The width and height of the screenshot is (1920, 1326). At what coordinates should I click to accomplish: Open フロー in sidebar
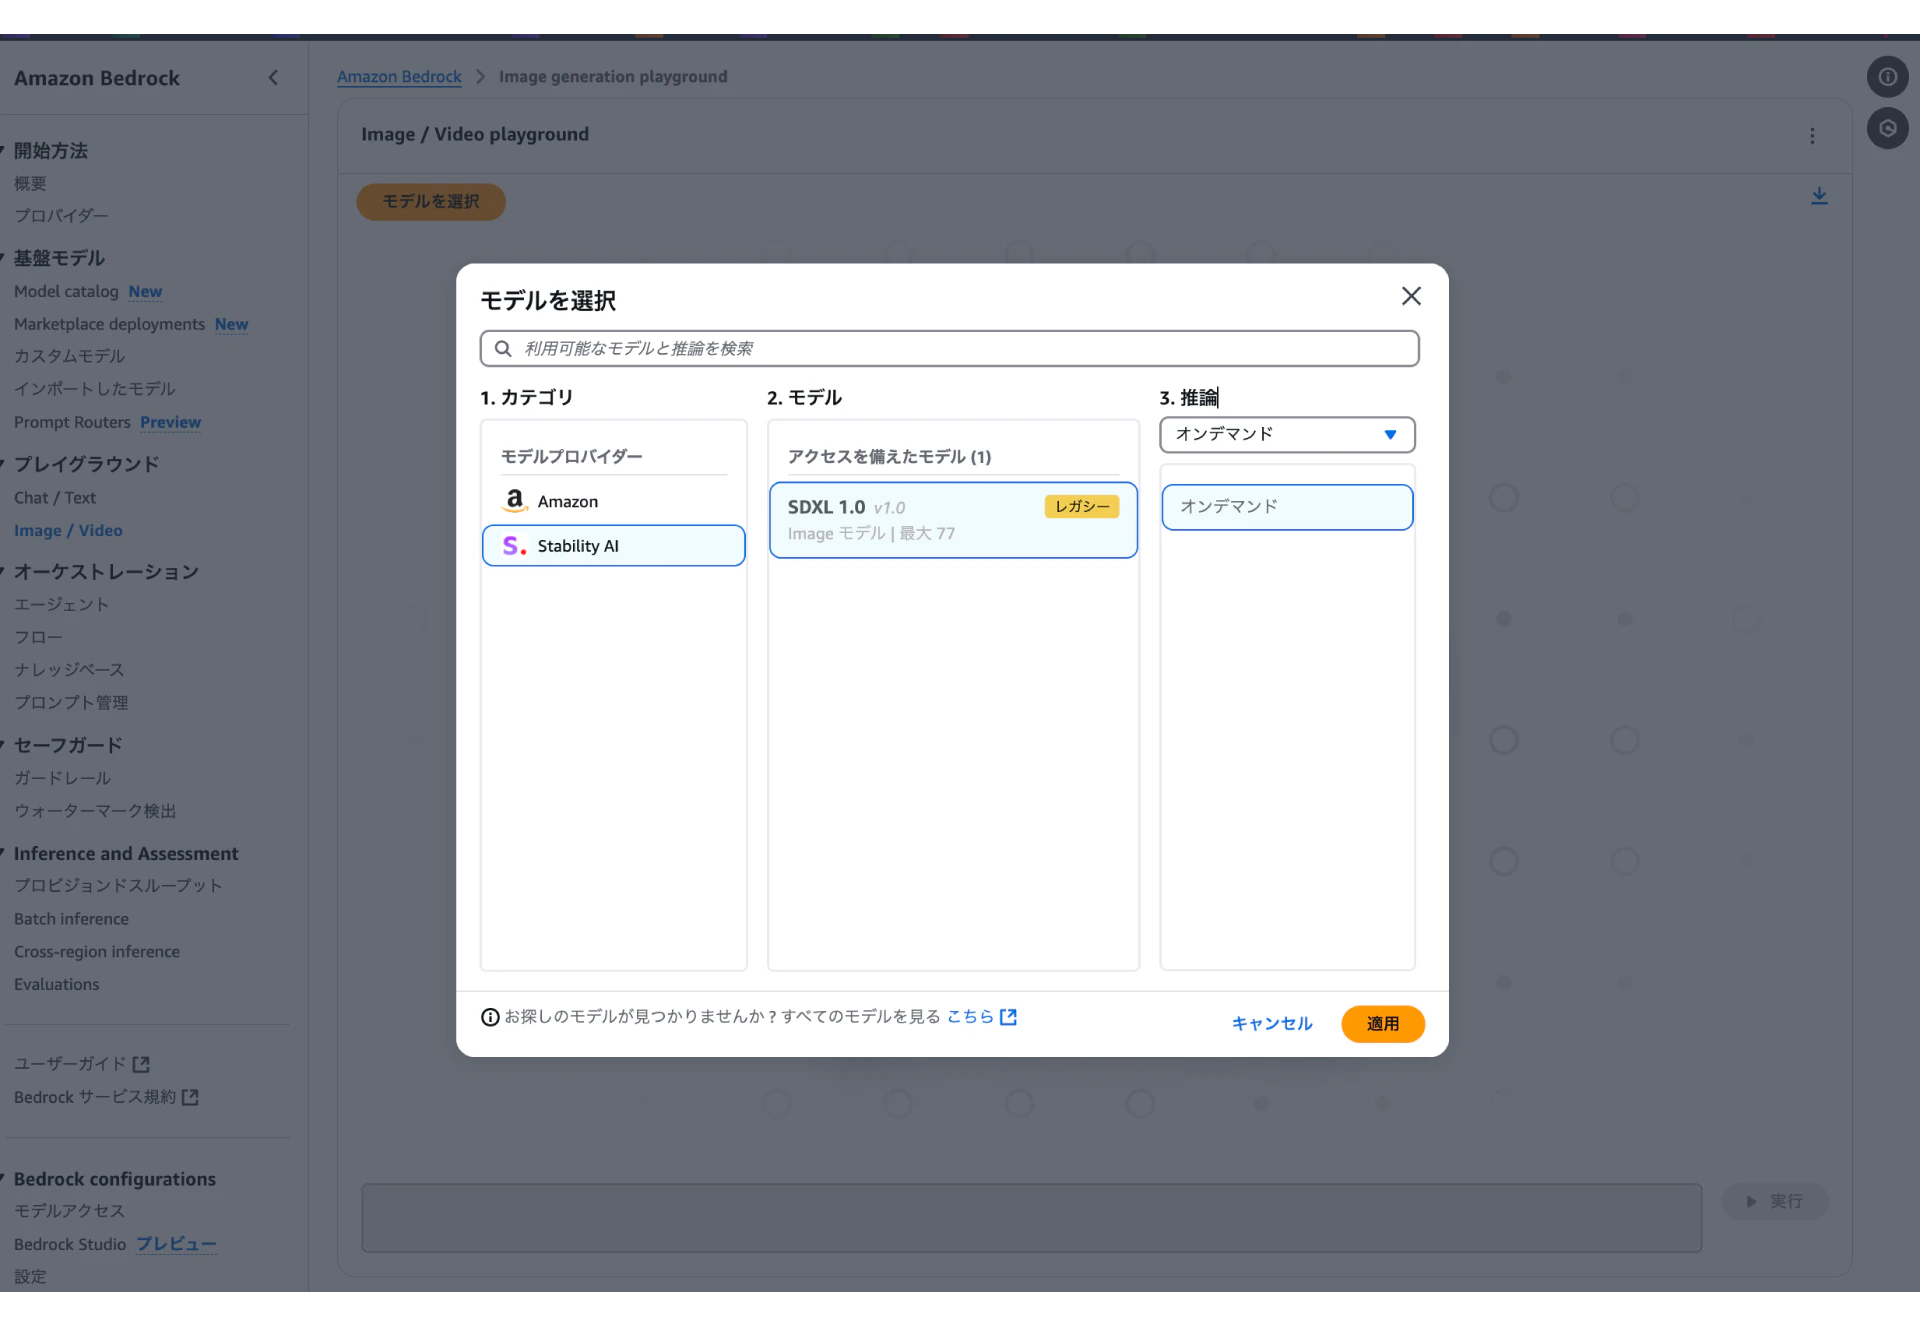point(38,638)
